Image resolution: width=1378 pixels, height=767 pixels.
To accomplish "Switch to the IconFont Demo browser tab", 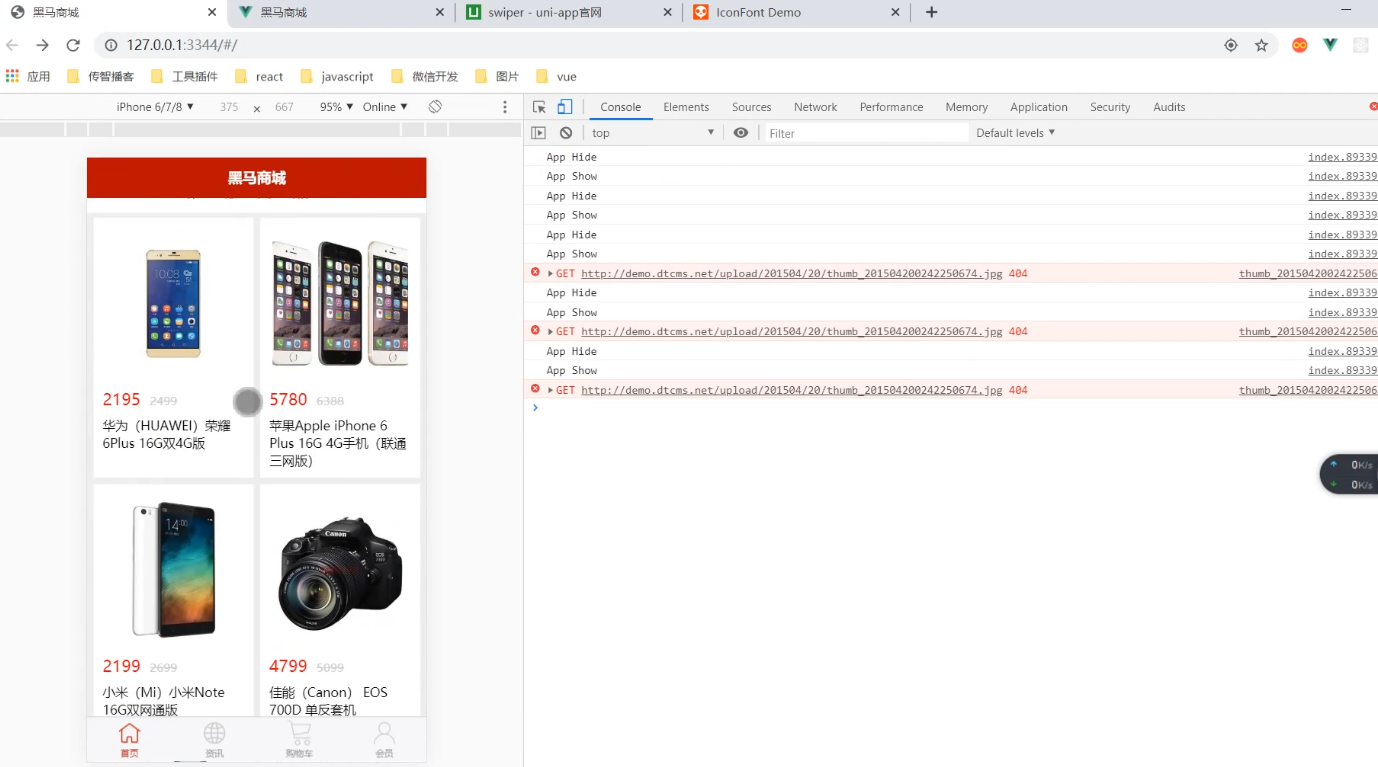I will (x=796, y=12).
